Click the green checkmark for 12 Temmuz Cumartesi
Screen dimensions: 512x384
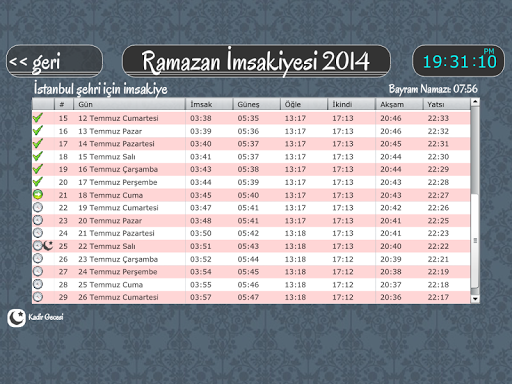(38, 118)
